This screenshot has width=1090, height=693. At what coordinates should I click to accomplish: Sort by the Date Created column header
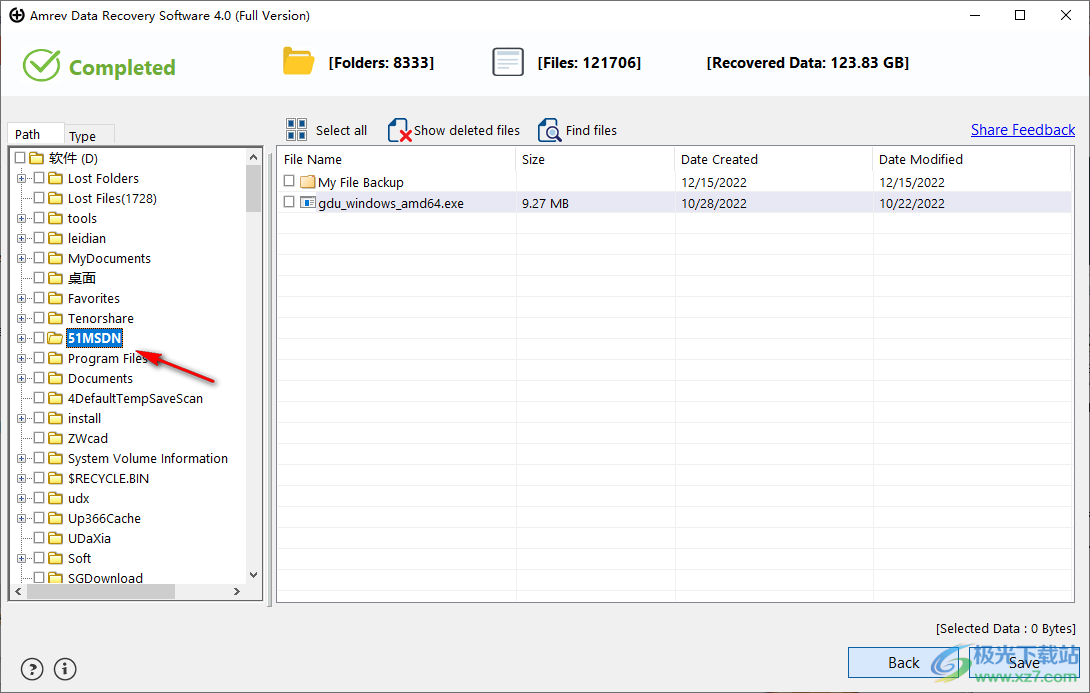(719, 159)
